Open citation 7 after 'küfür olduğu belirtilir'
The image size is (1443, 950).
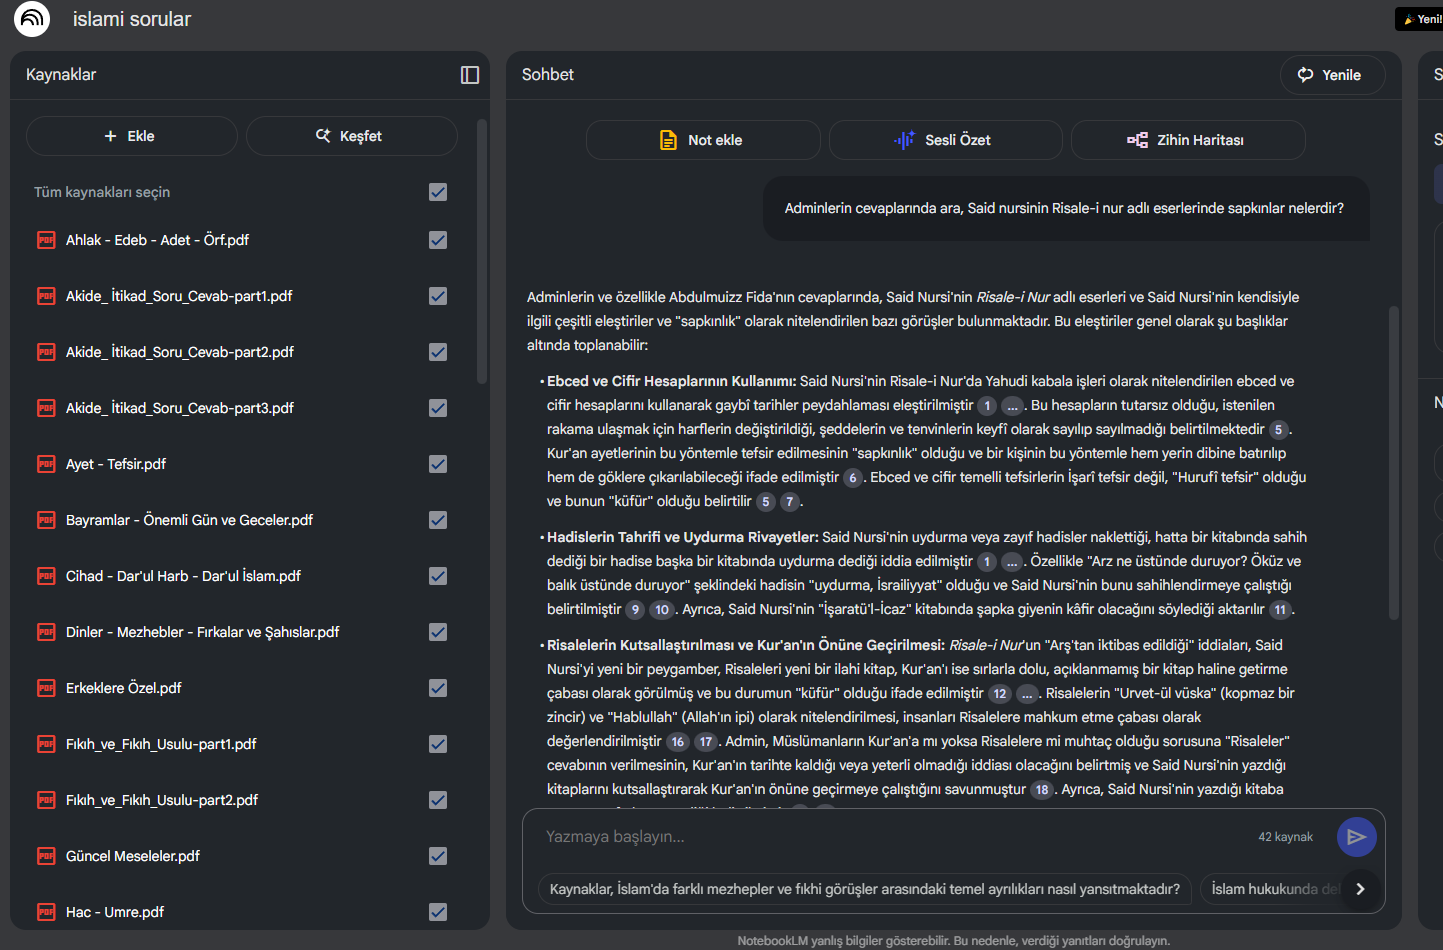(790, 502)
